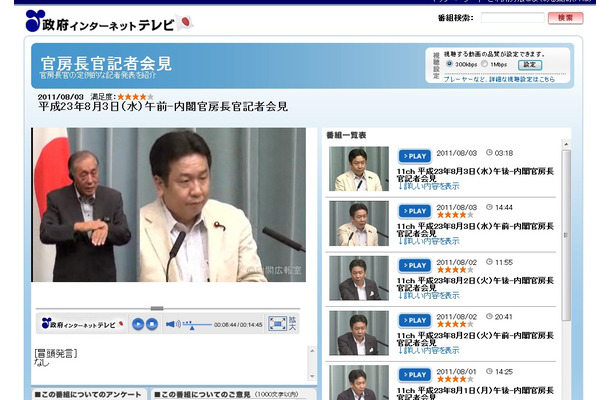This screenshot has width=610, height=400.
Task: Click star rating of 11:55 program
Action: 455,270
